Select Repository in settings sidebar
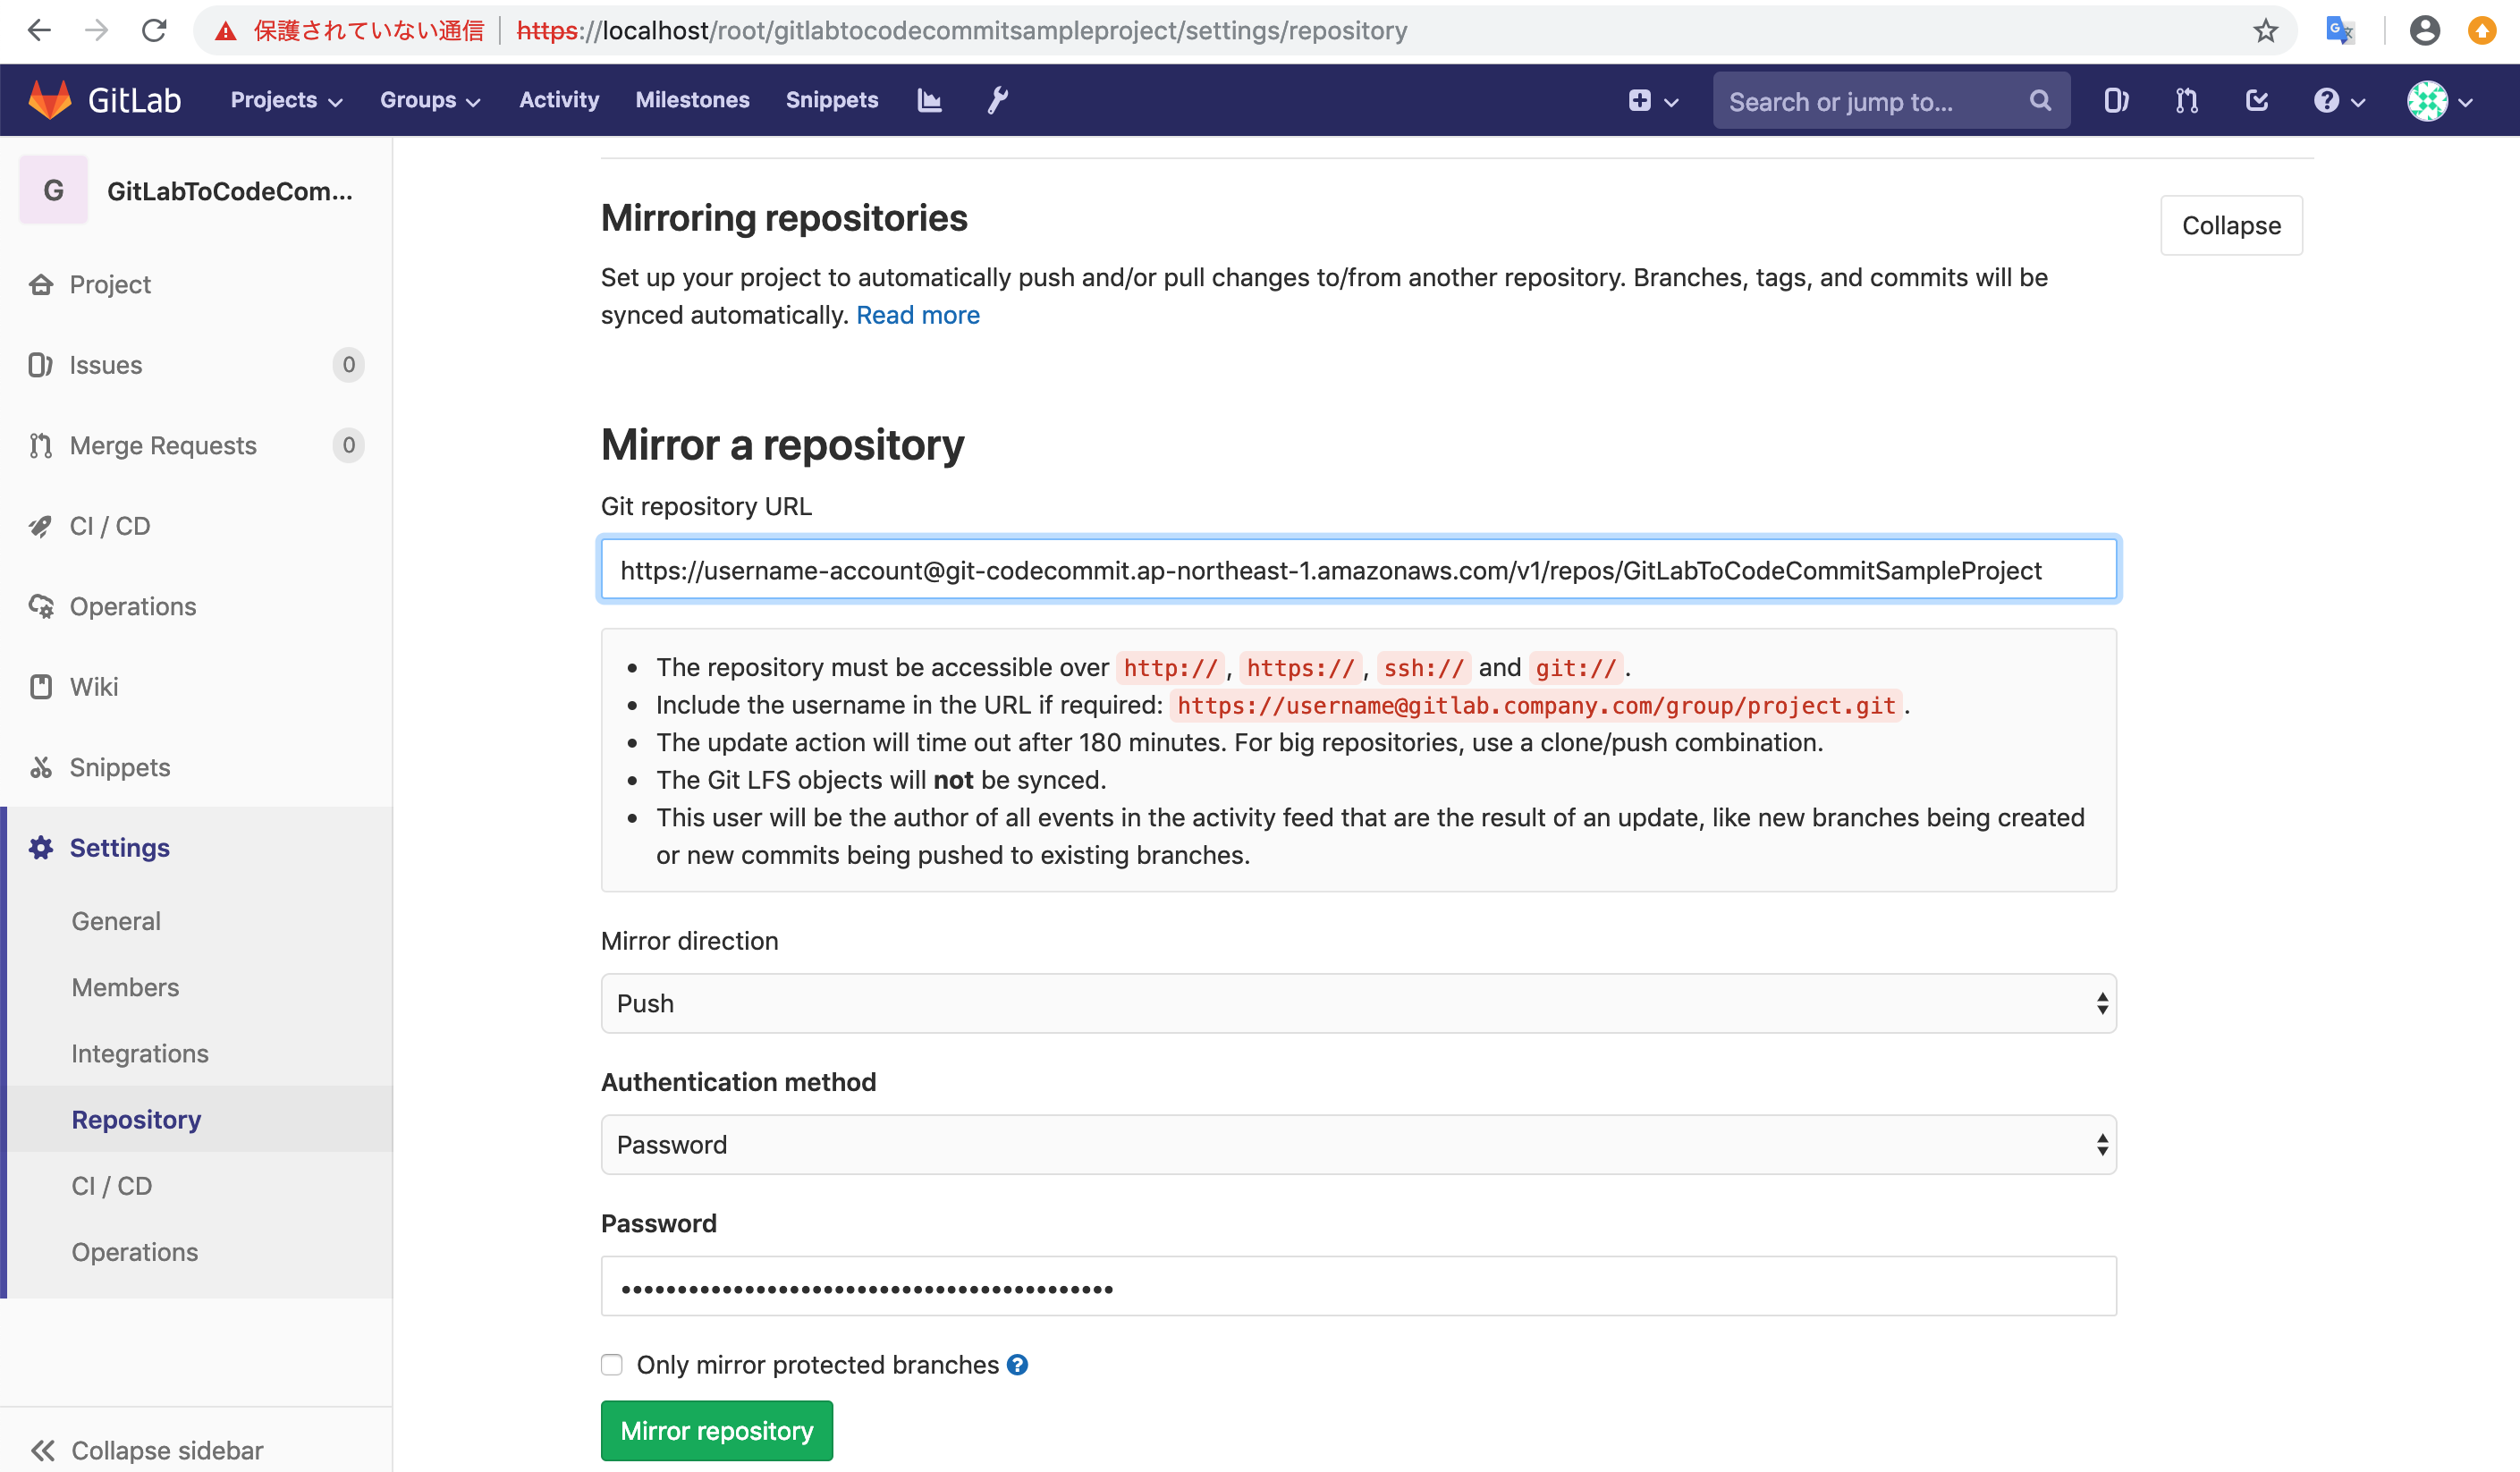This screenshot has width=2520, height=1472. (x=136, y=1119)
